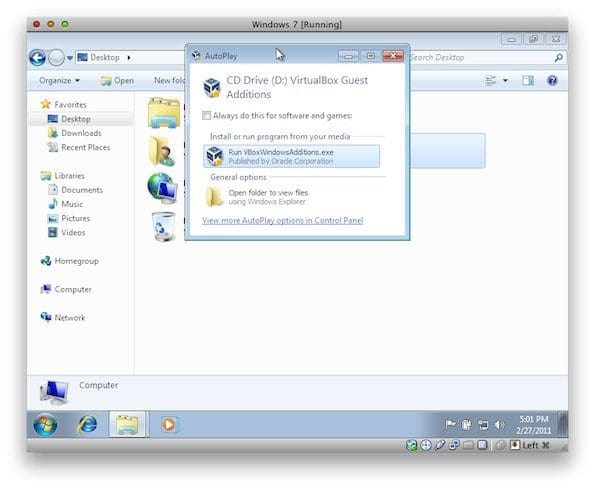Screen dimensions: 595x489
Task: Open the Action Center flag icon
Action: [450, 424]
